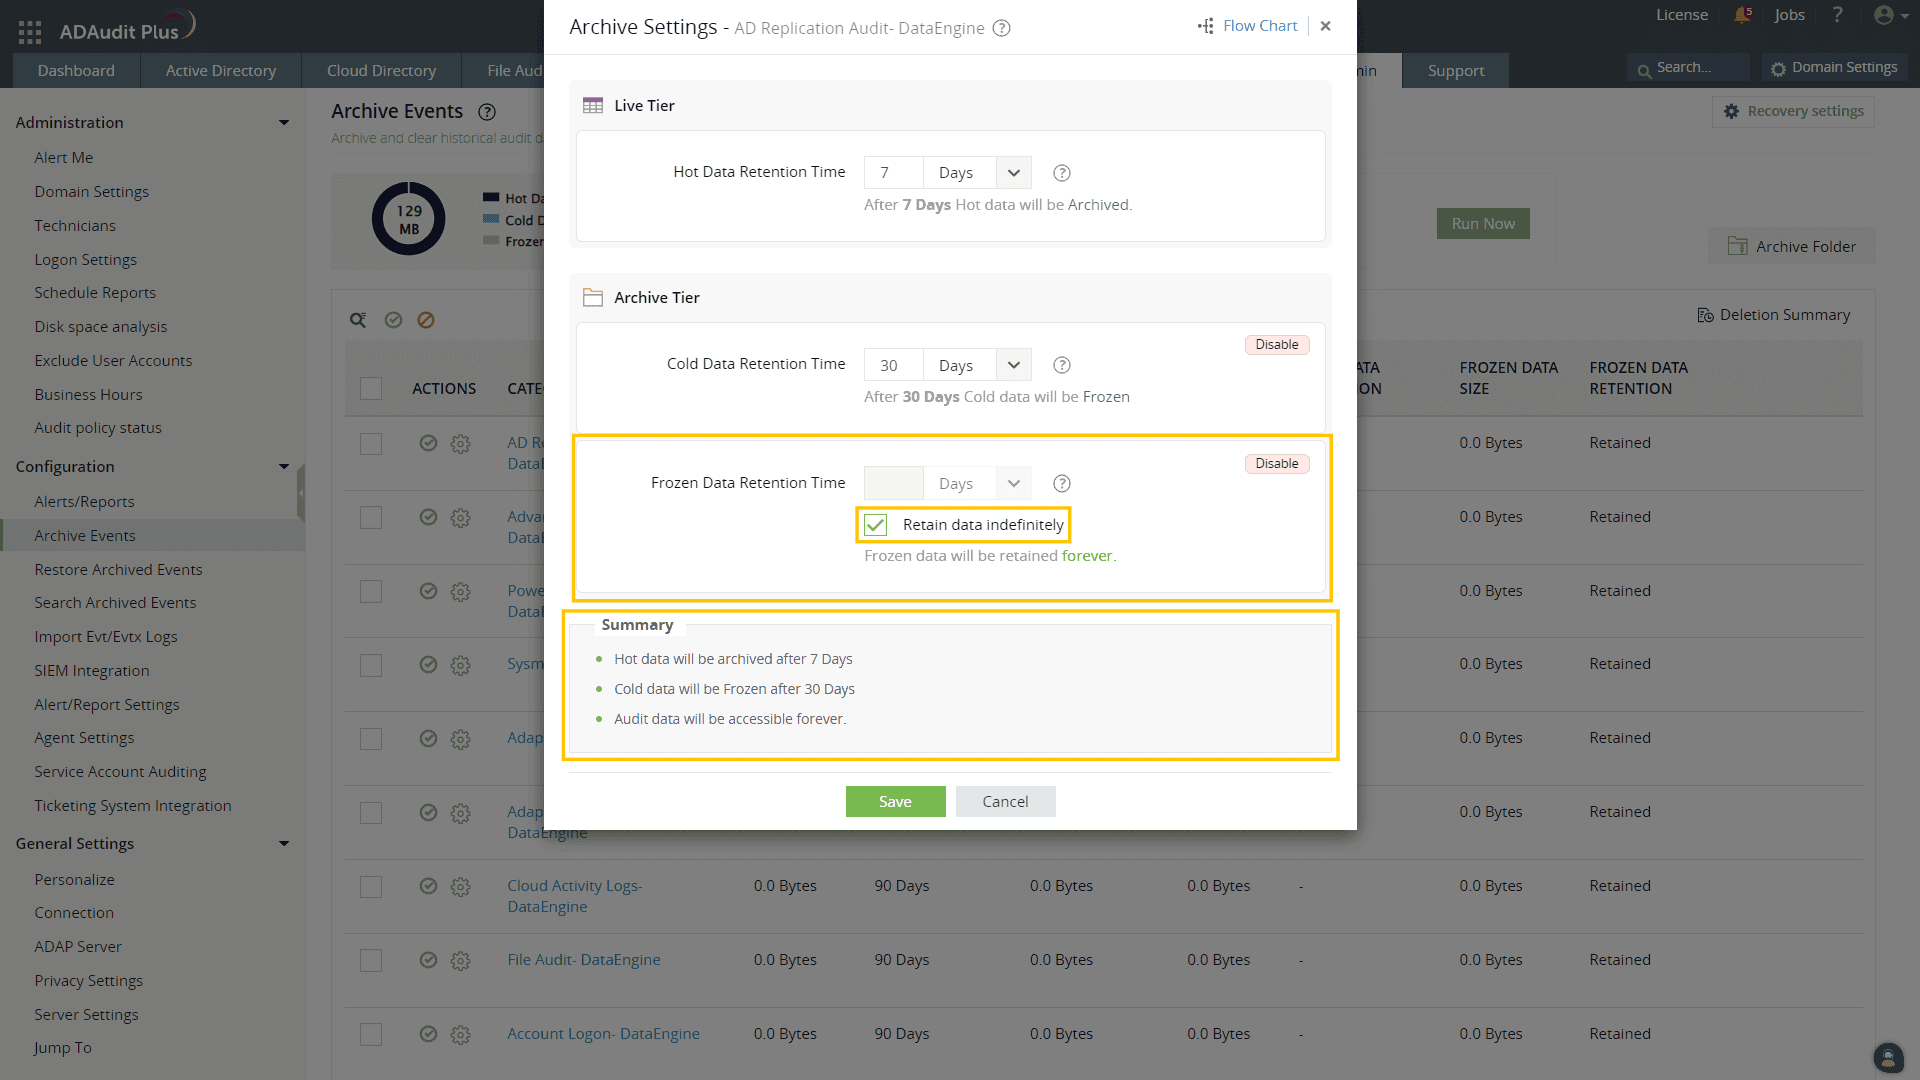Uncheck Retain data indefinitely checkbox
The width and height of the screenshot is (1920, 1080).
coord(876,525)
